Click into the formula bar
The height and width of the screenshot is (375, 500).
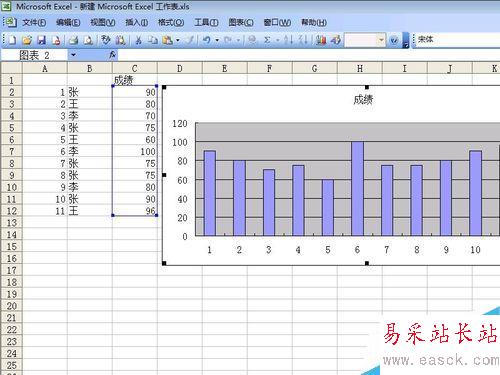click(308, 55)
